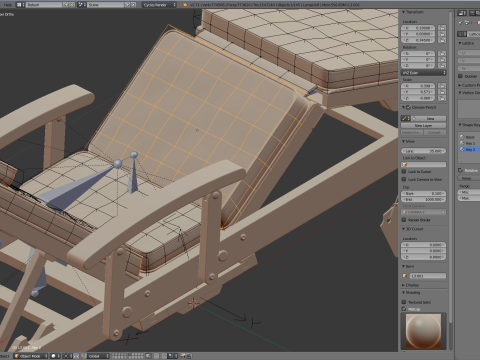Image resolution: width=480 pixels, height=360 pixels.
Task: Click the Item name input field
Action: (428, 276)
